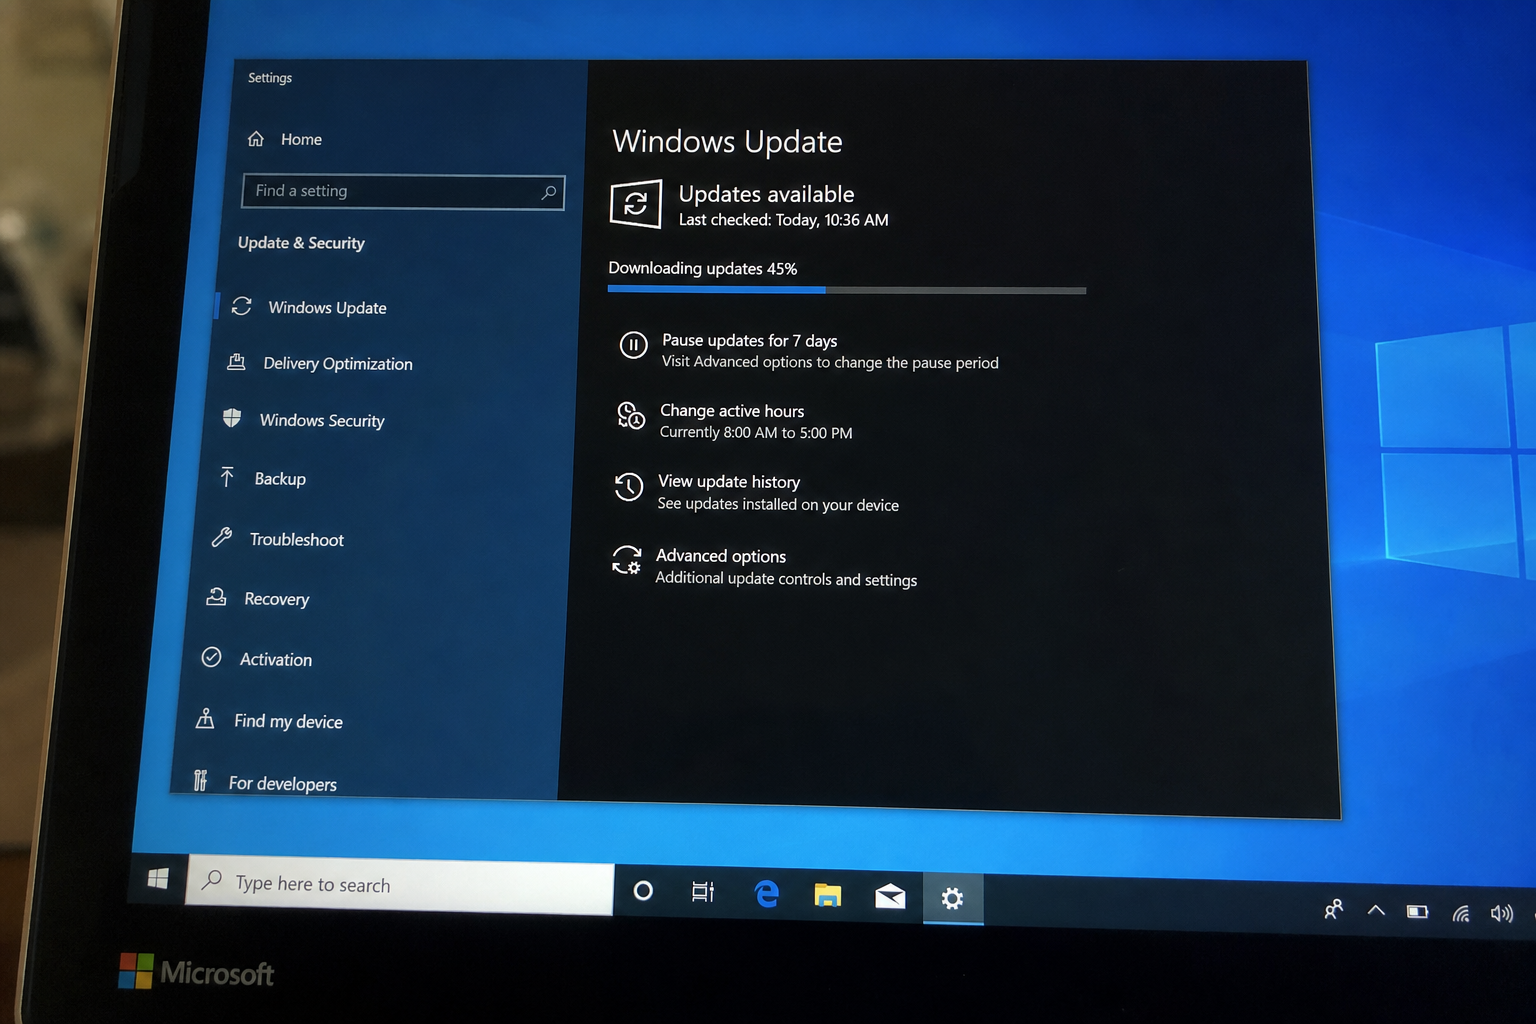Image resolution: width=1536 pixels, height=1024 pixels.
Task: Open Delivery Optimization from its sidebar icon
Action: click(236, 362)
